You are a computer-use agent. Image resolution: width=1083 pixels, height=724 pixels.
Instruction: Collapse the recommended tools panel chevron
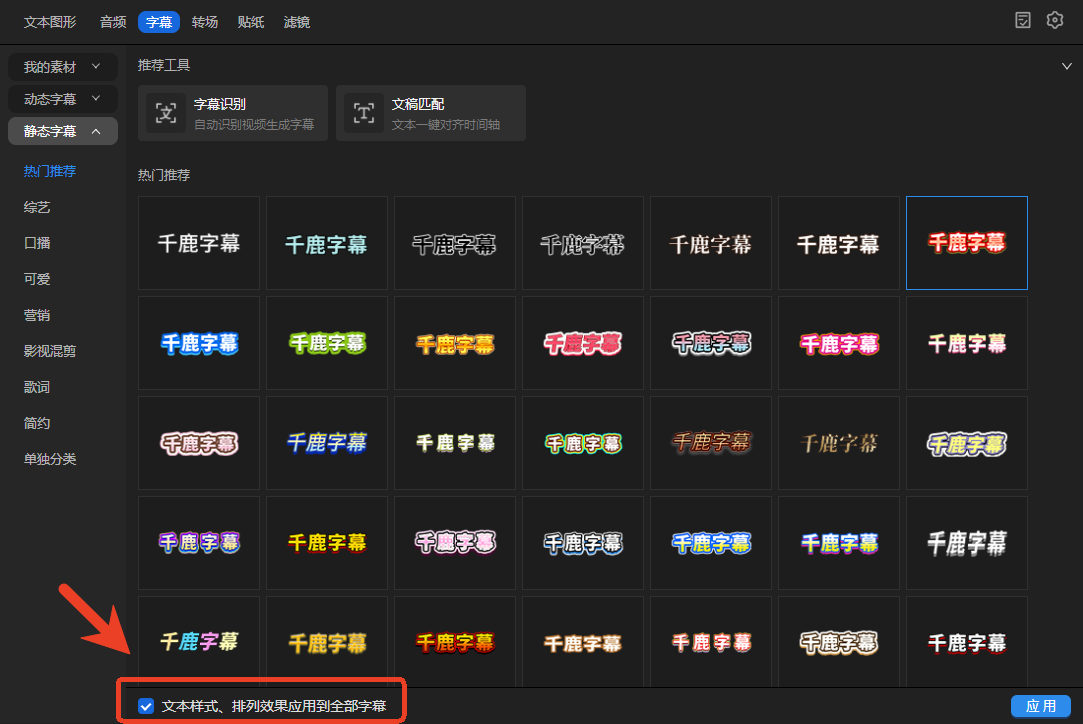tap(1066, 66)
